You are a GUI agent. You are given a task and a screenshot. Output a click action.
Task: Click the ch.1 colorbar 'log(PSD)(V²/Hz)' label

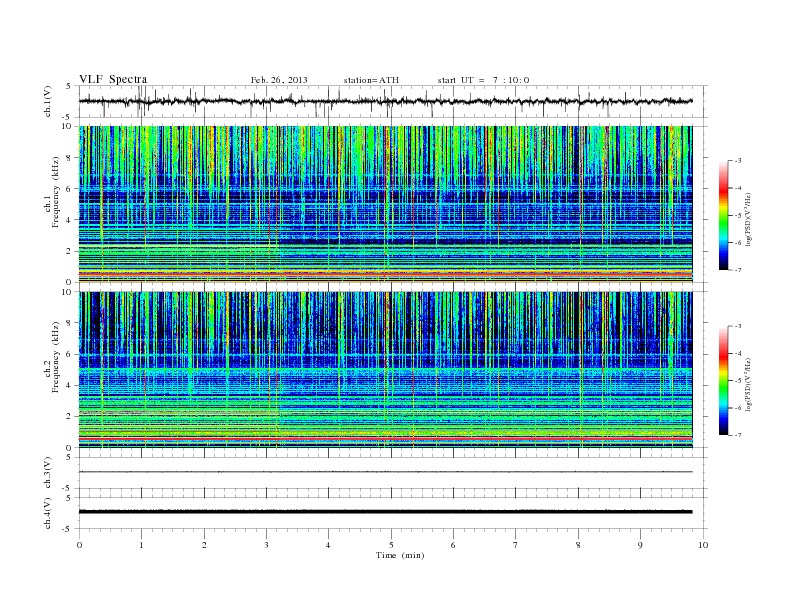coord(748,219)
